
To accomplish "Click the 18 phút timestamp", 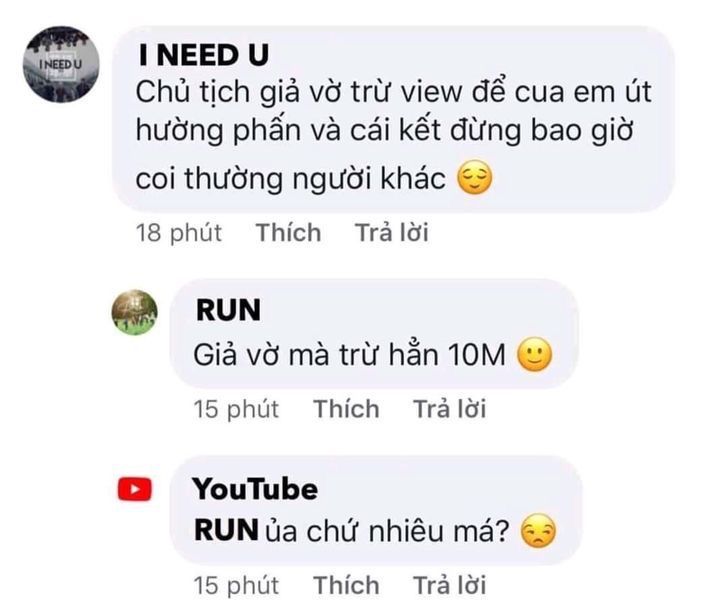I will coord(179,233).
